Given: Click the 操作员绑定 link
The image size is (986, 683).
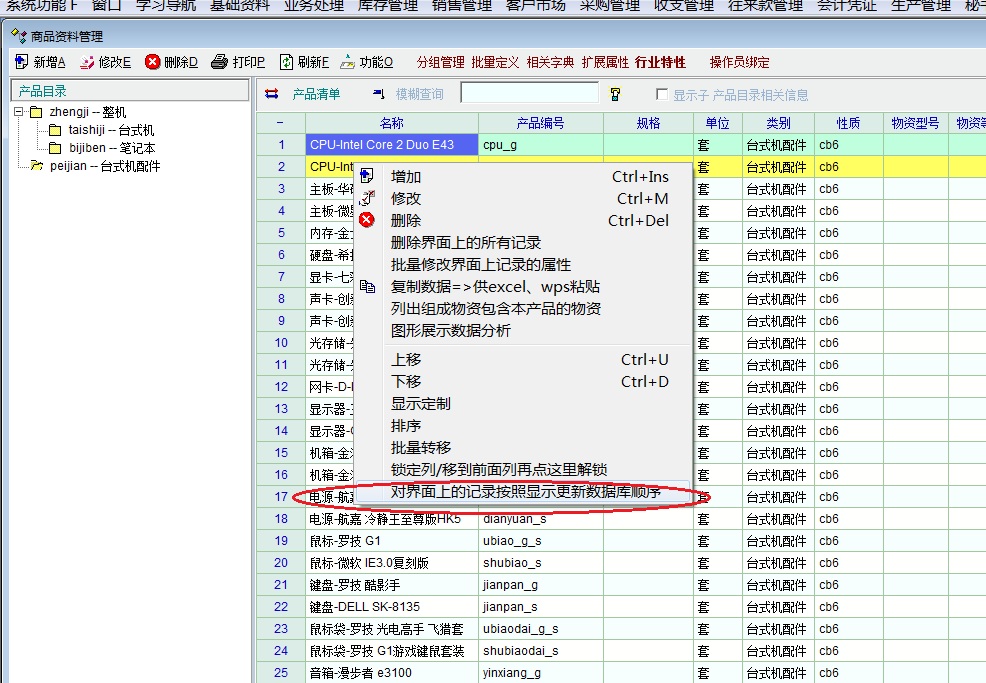Looking at the screenshot, I should pyautogui.click(x=739, y=62).
